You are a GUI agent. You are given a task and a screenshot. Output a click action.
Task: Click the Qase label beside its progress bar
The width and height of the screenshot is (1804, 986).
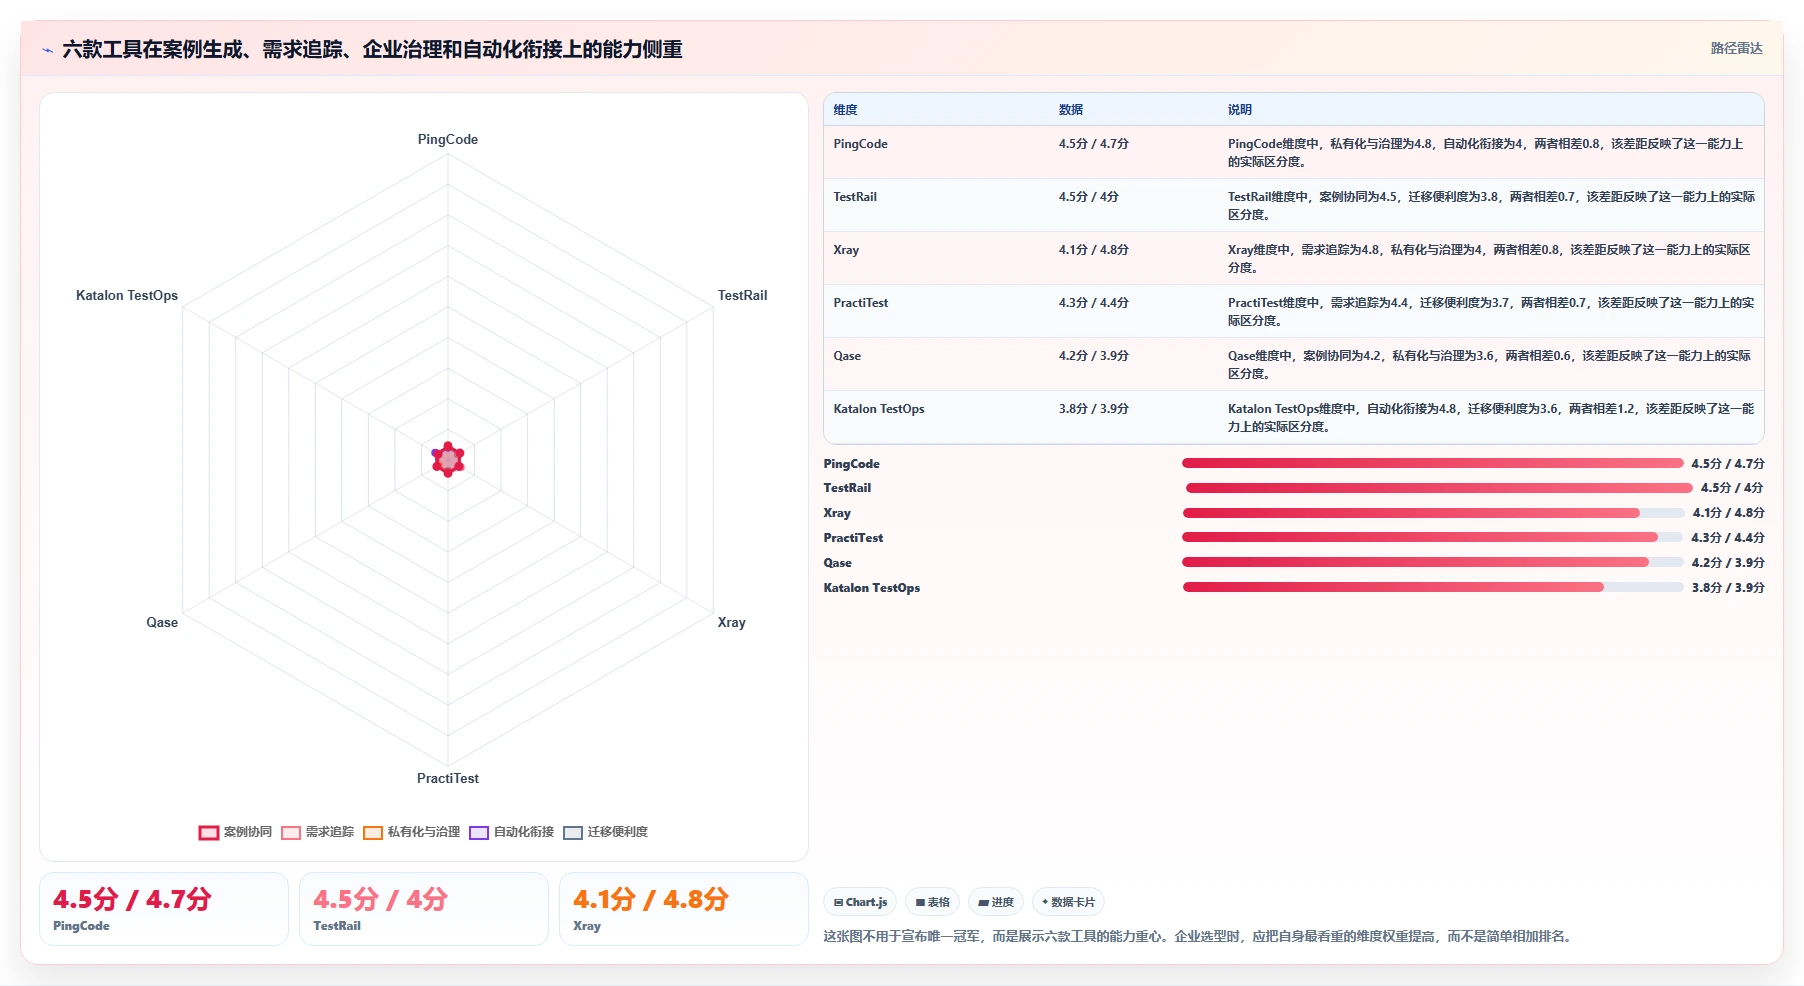click(x=838, y=563)
